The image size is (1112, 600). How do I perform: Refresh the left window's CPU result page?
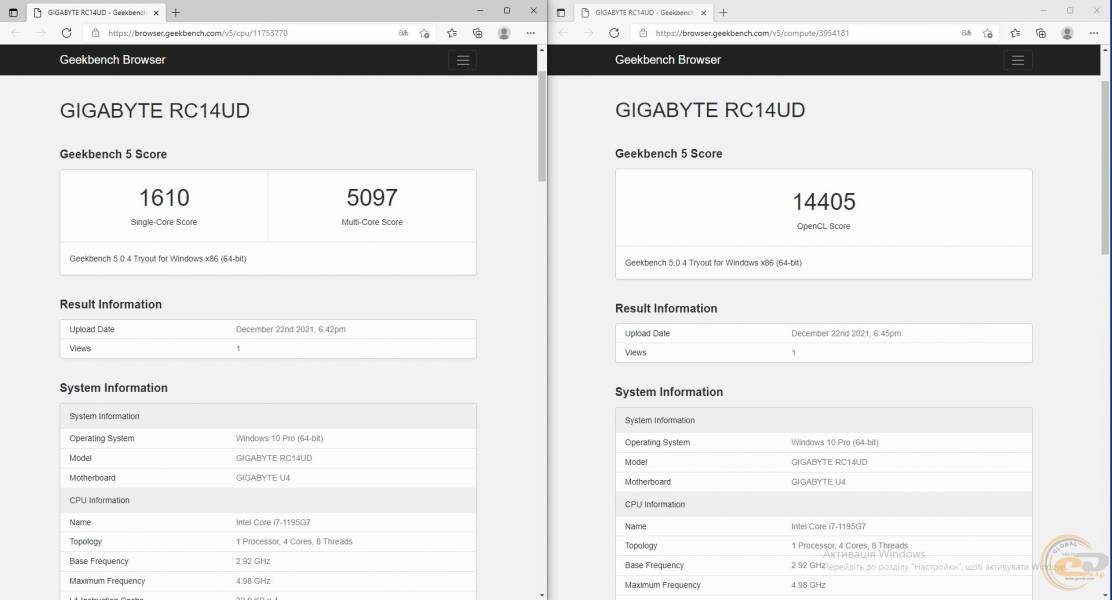click(67, 33)
